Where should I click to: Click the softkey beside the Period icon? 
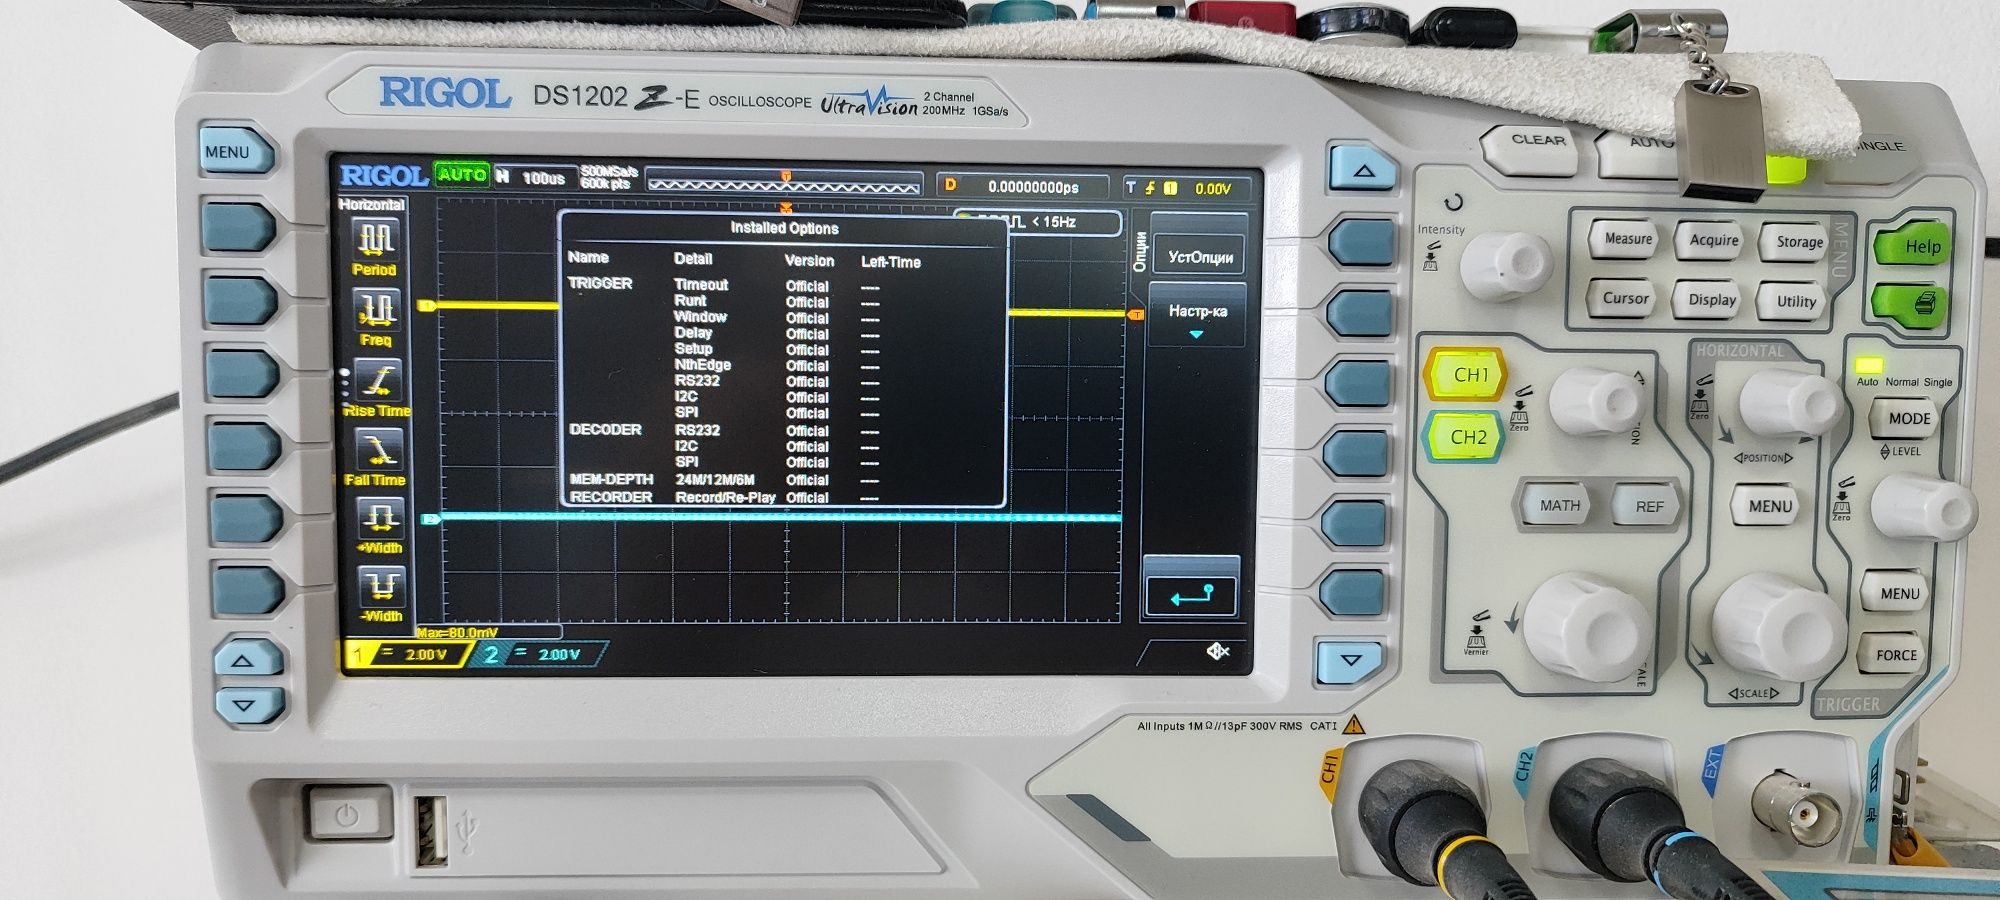click(238, 228)
